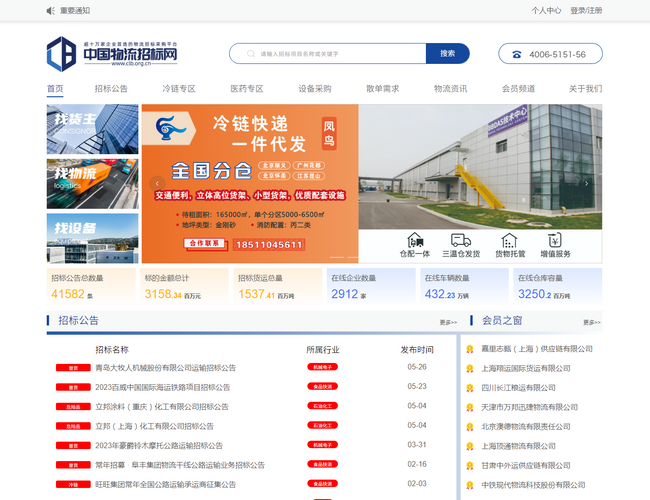Open the 青岛大牧人机械股份有限公司运输招标公告 listing

click(x=165, y=367)
